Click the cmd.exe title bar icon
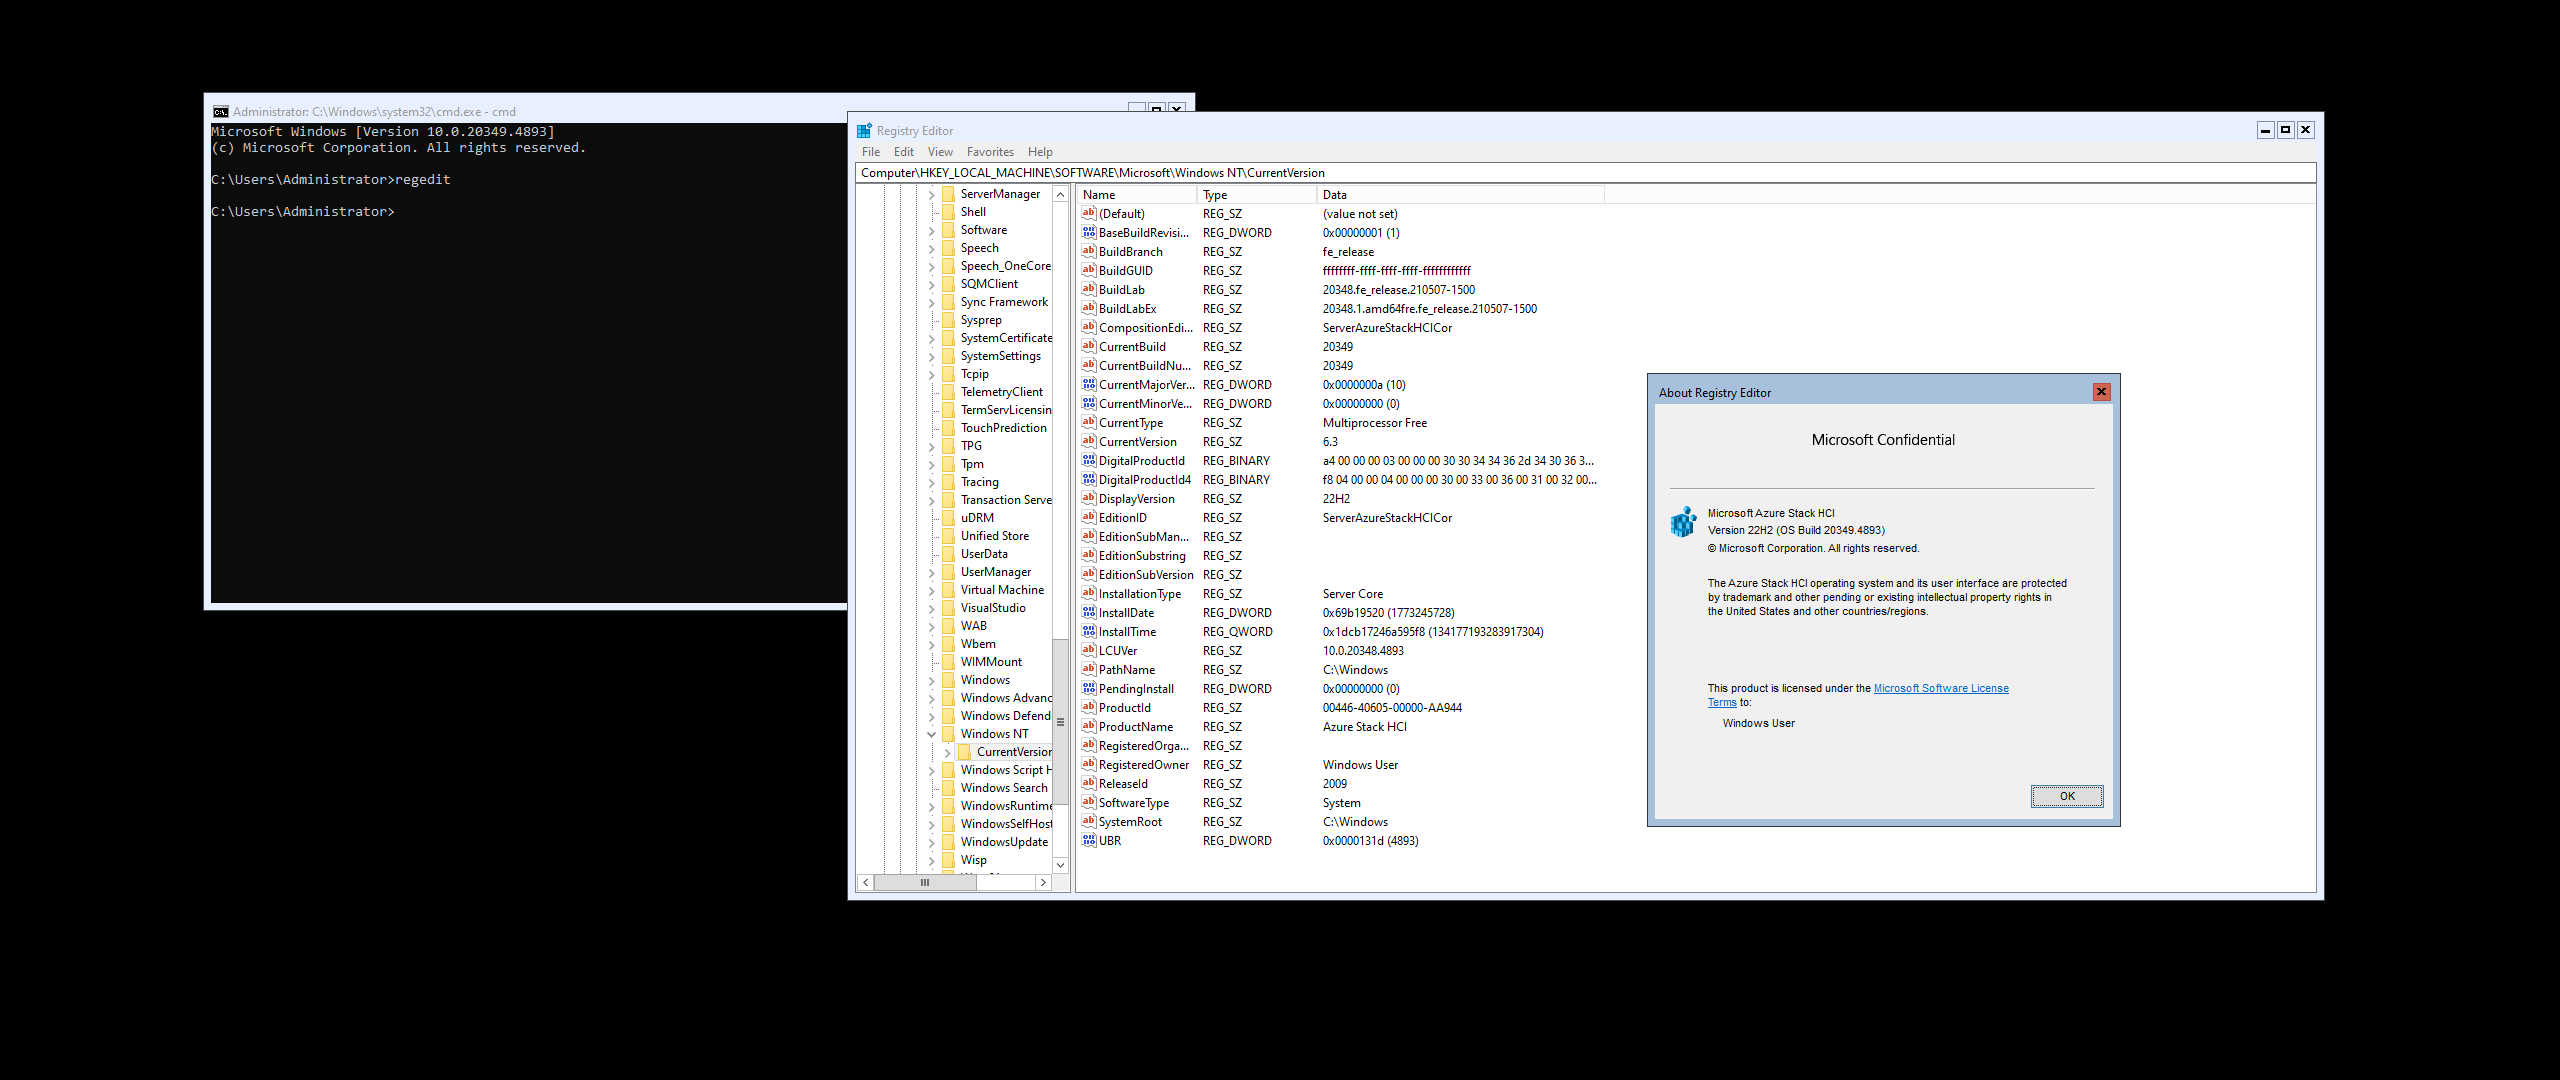The height and width of the screenshot is (1080, 2560). [x=221, y=112]
